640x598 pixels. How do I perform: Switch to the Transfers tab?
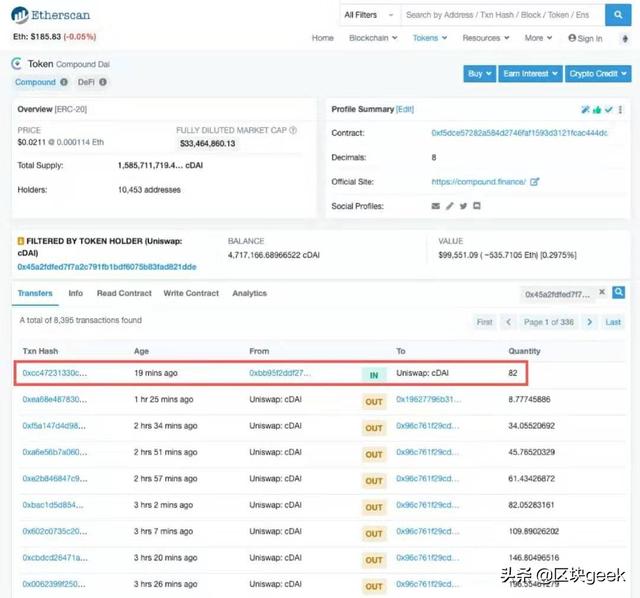click(35, 293)
